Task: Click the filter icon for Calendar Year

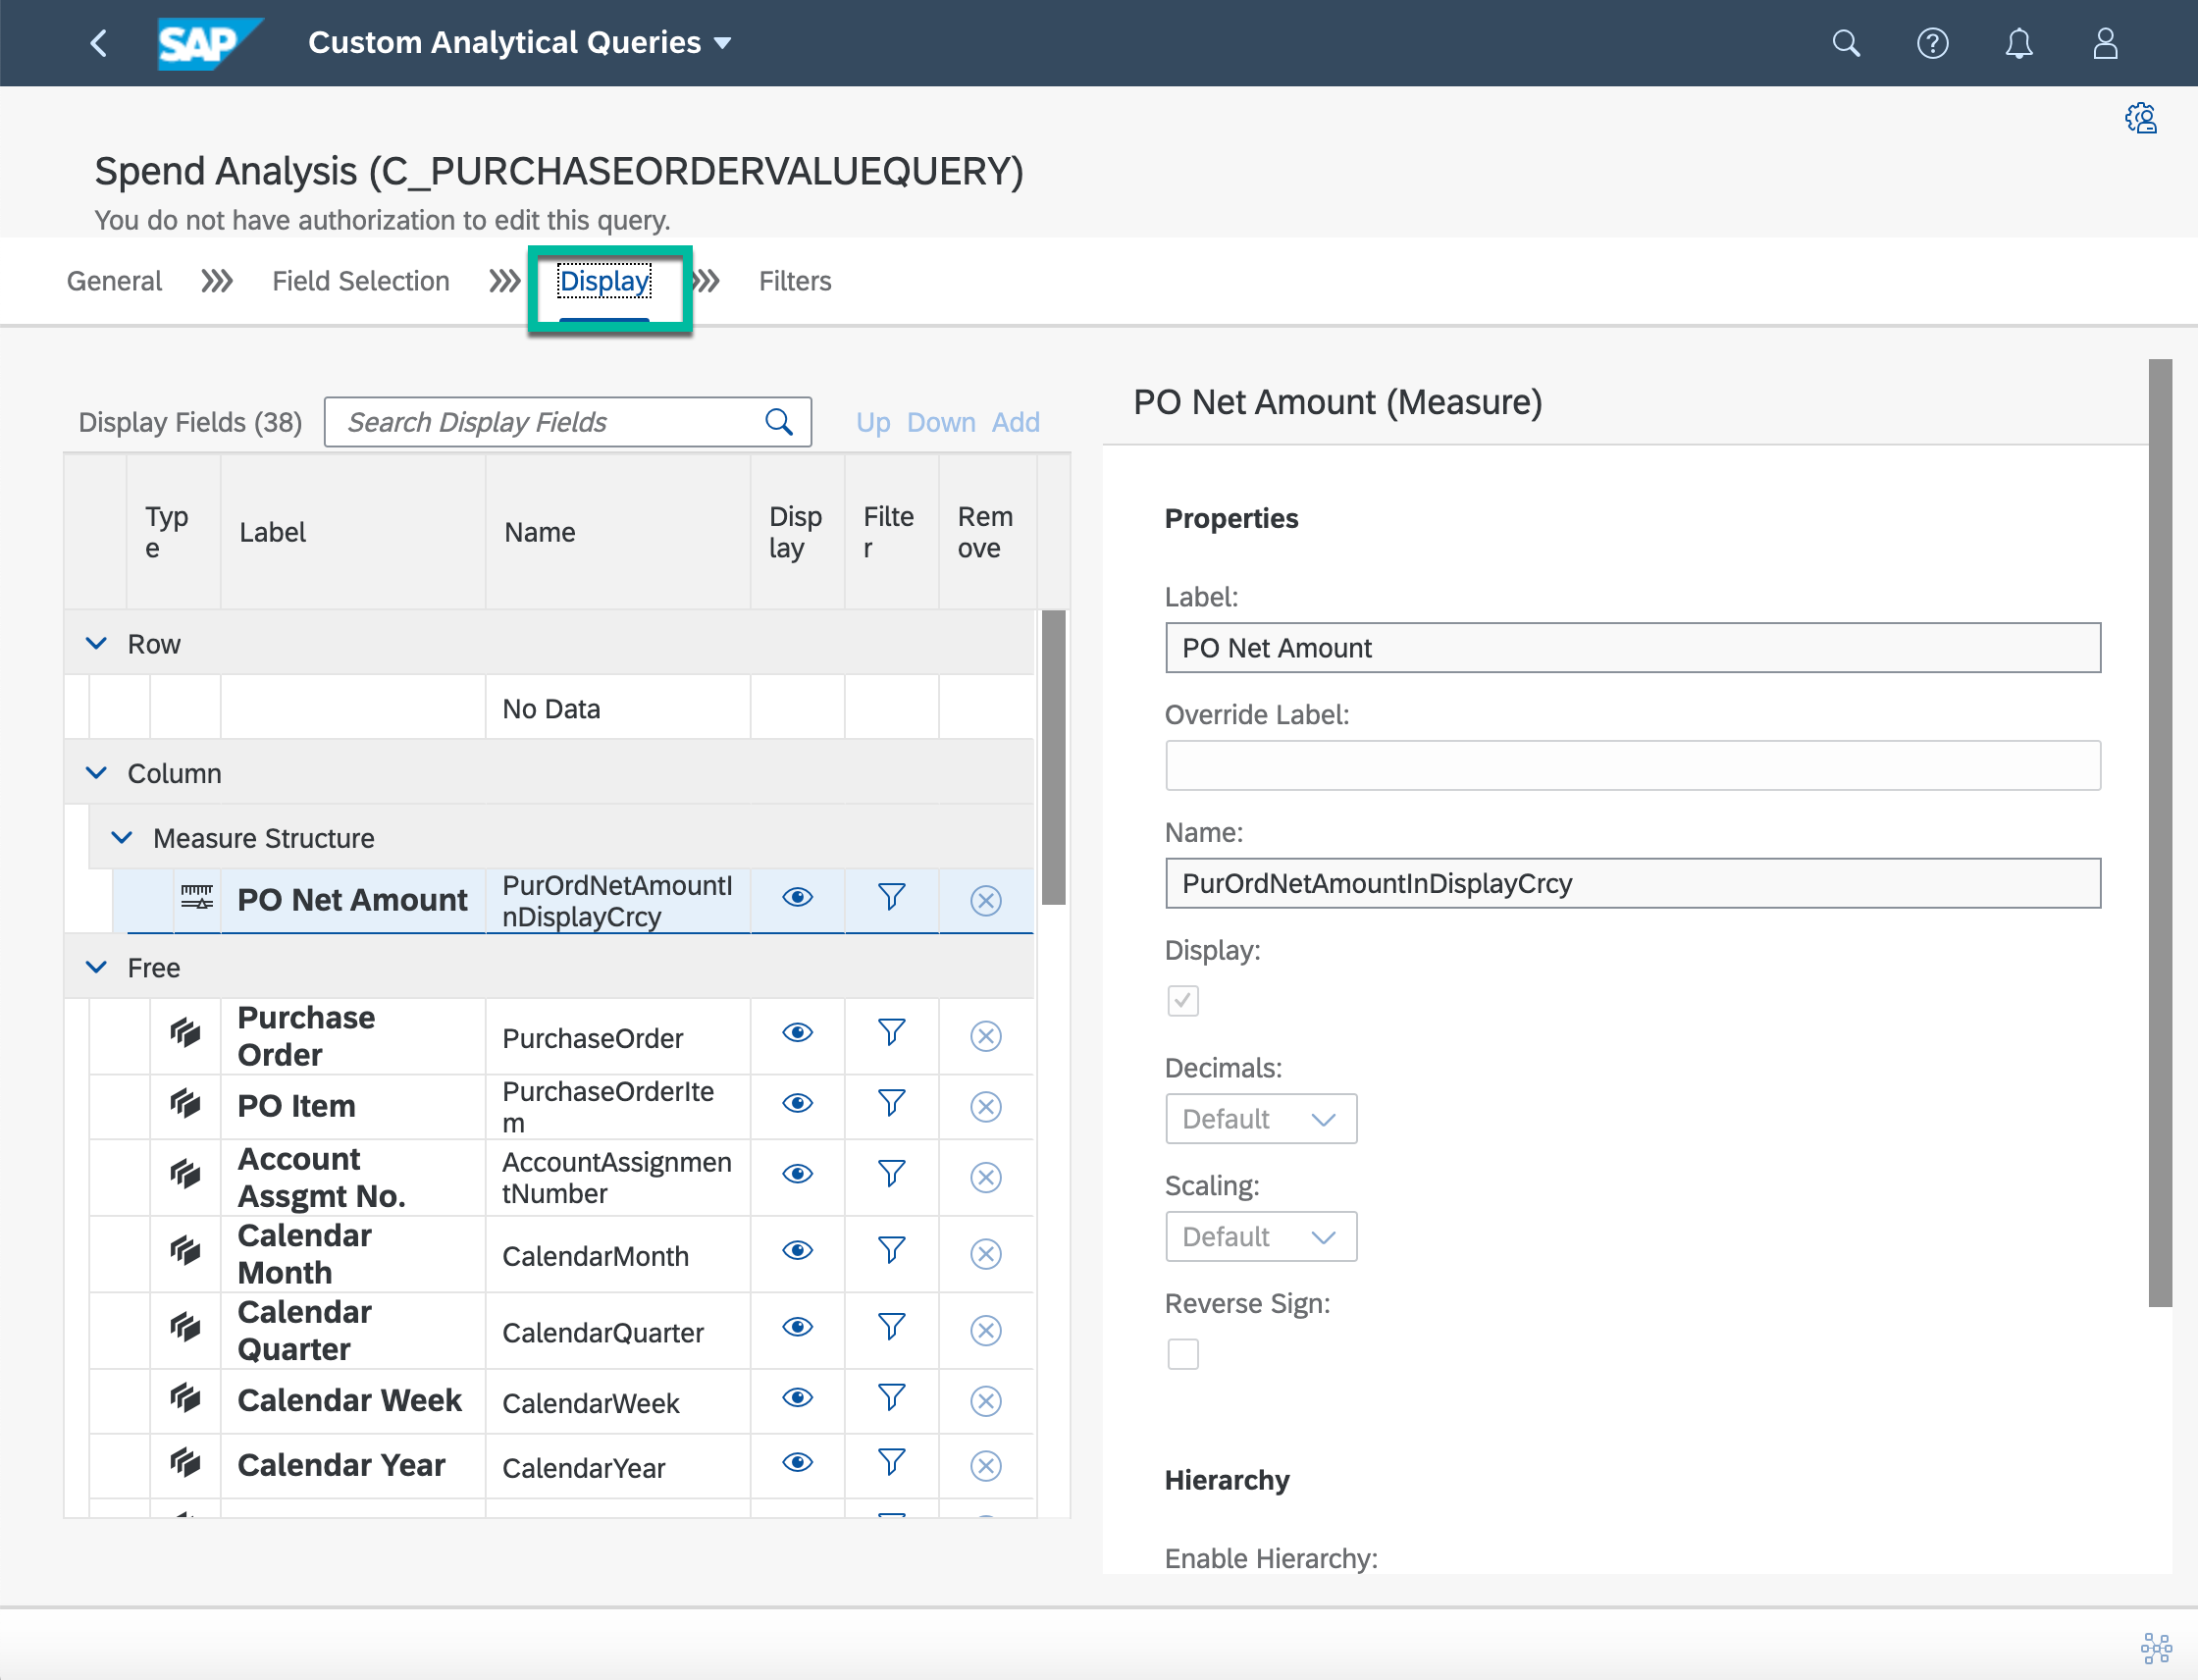Action: pos(891,1463)
